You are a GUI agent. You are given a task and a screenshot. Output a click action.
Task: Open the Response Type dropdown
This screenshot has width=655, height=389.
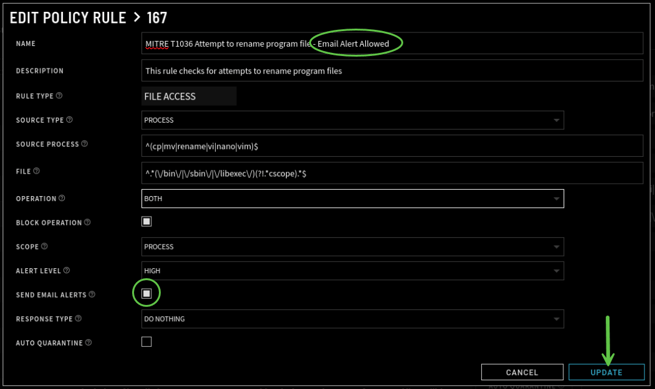point(353,319)
